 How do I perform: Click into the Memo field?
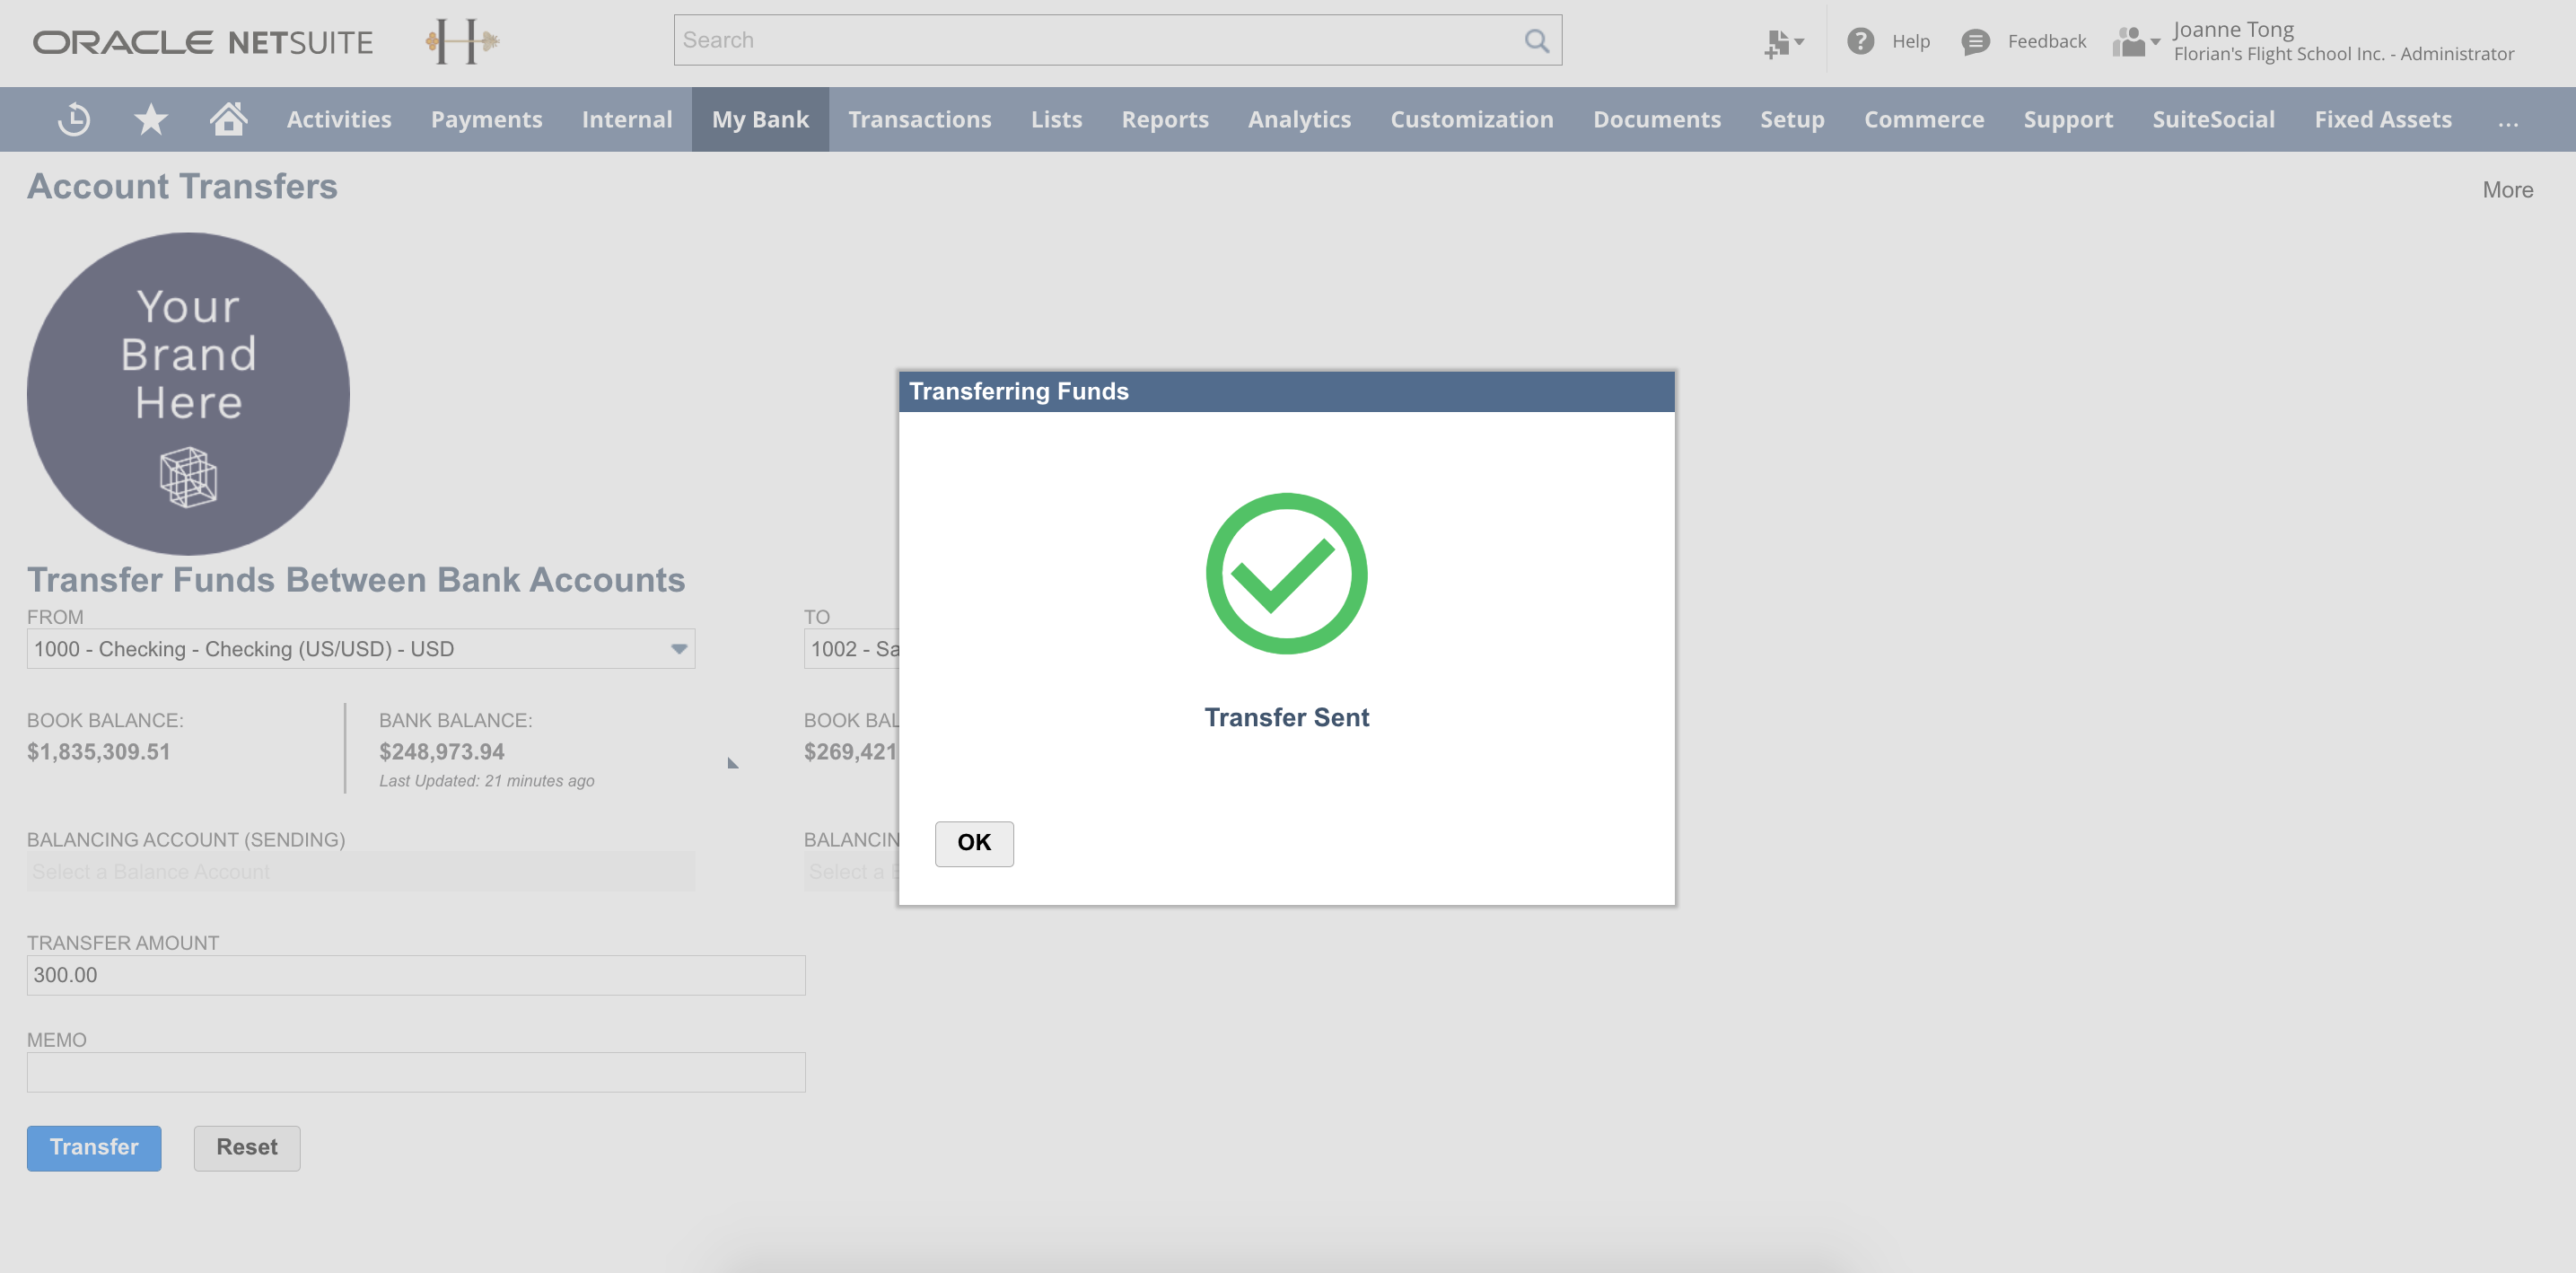[415, 1072]
